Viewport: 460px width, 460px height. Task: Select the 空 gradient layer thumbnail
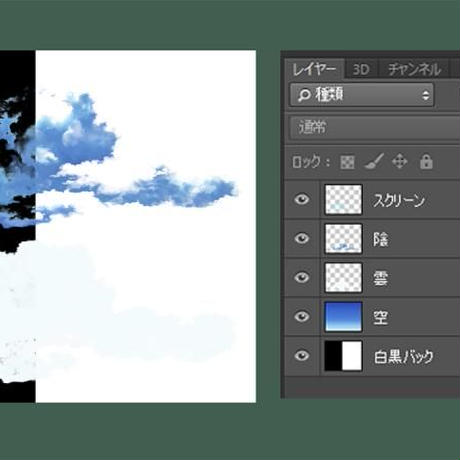pos(343,317)
